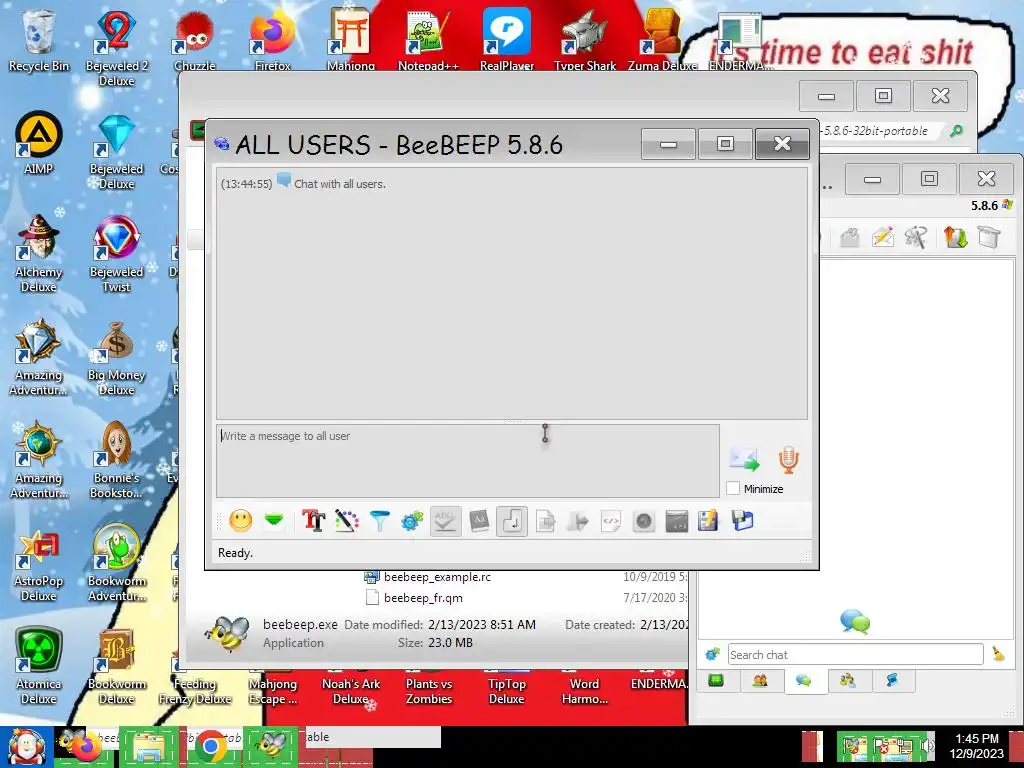Open the chat font selector icon

(x=313, y=520)
